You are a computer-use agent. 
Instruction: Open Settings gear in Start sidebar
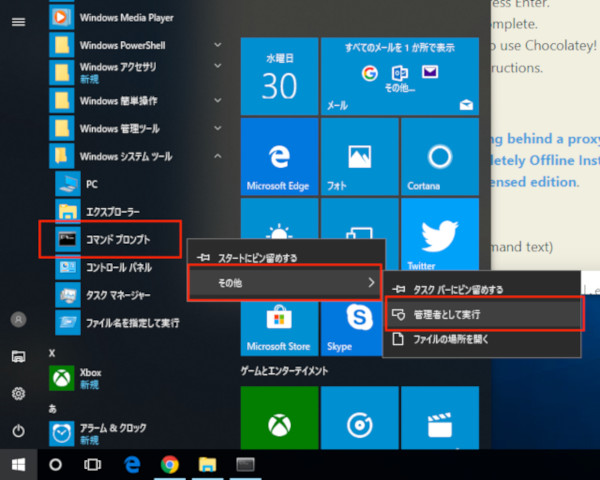pos(18,394)
